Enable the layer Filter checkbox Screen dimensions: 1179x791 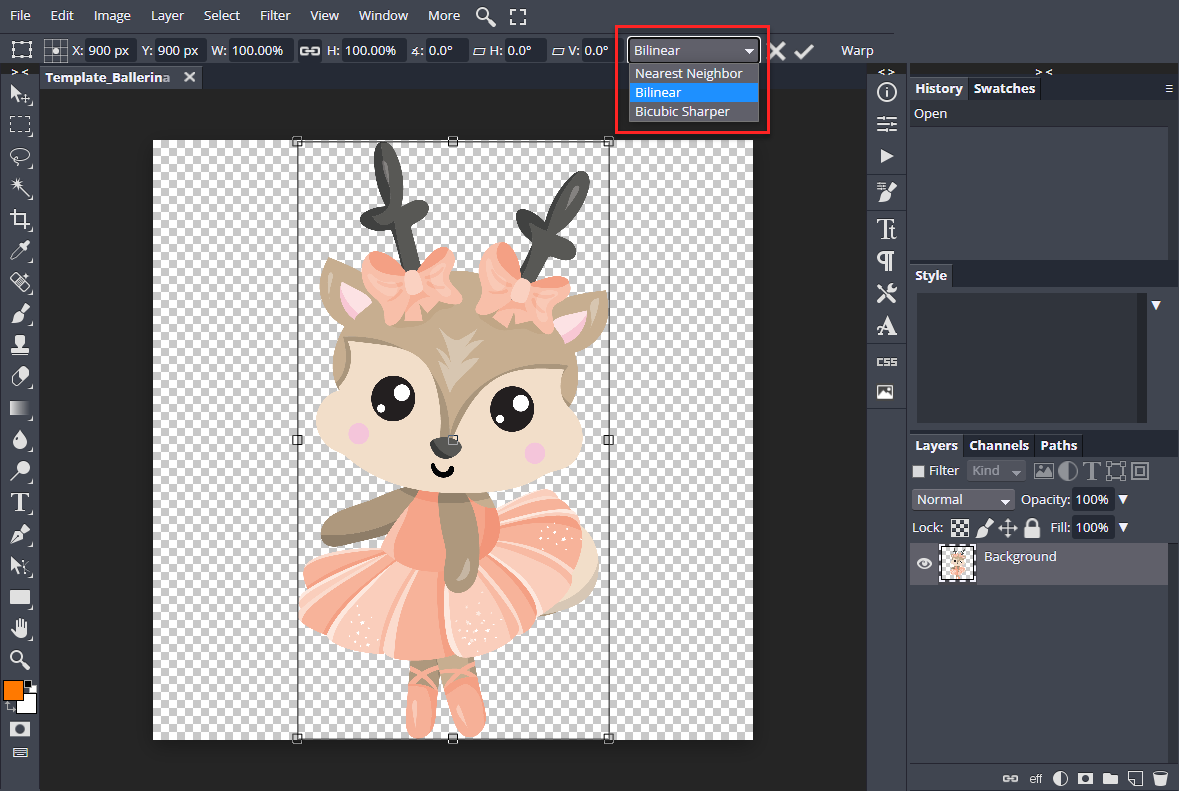tap(919, 471)
